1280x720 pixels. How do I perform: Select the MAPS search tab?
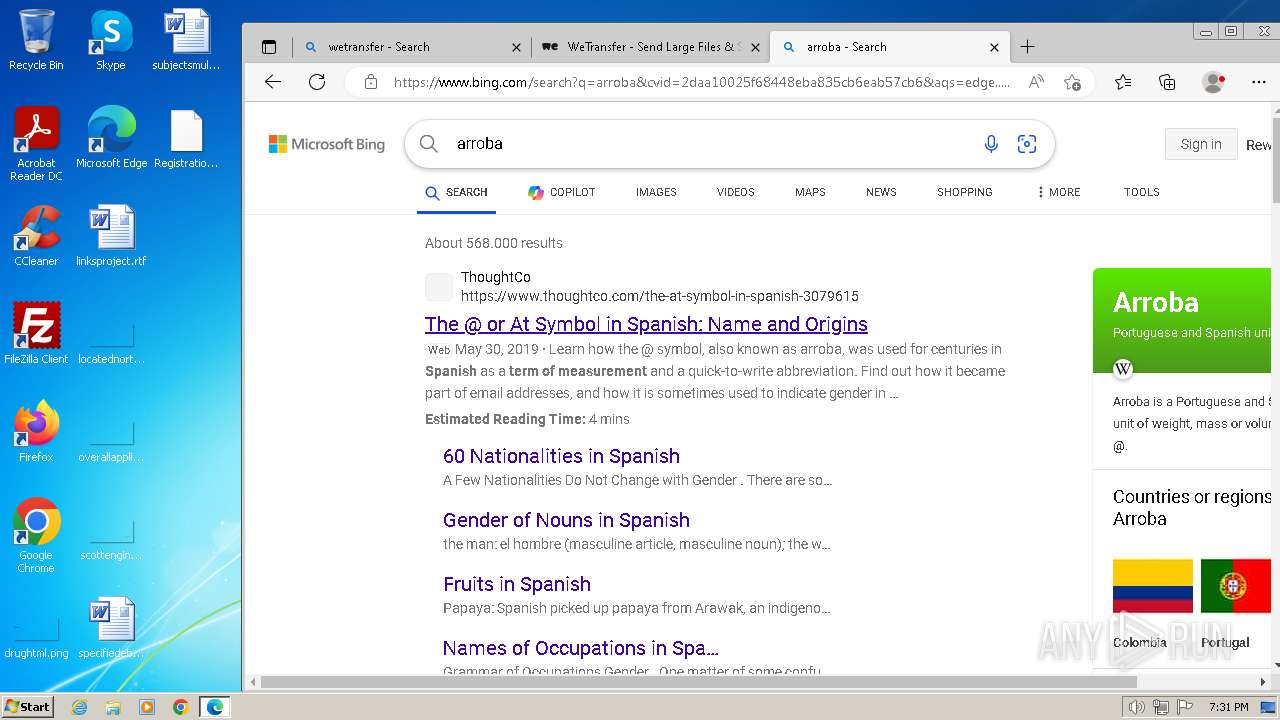810,192
